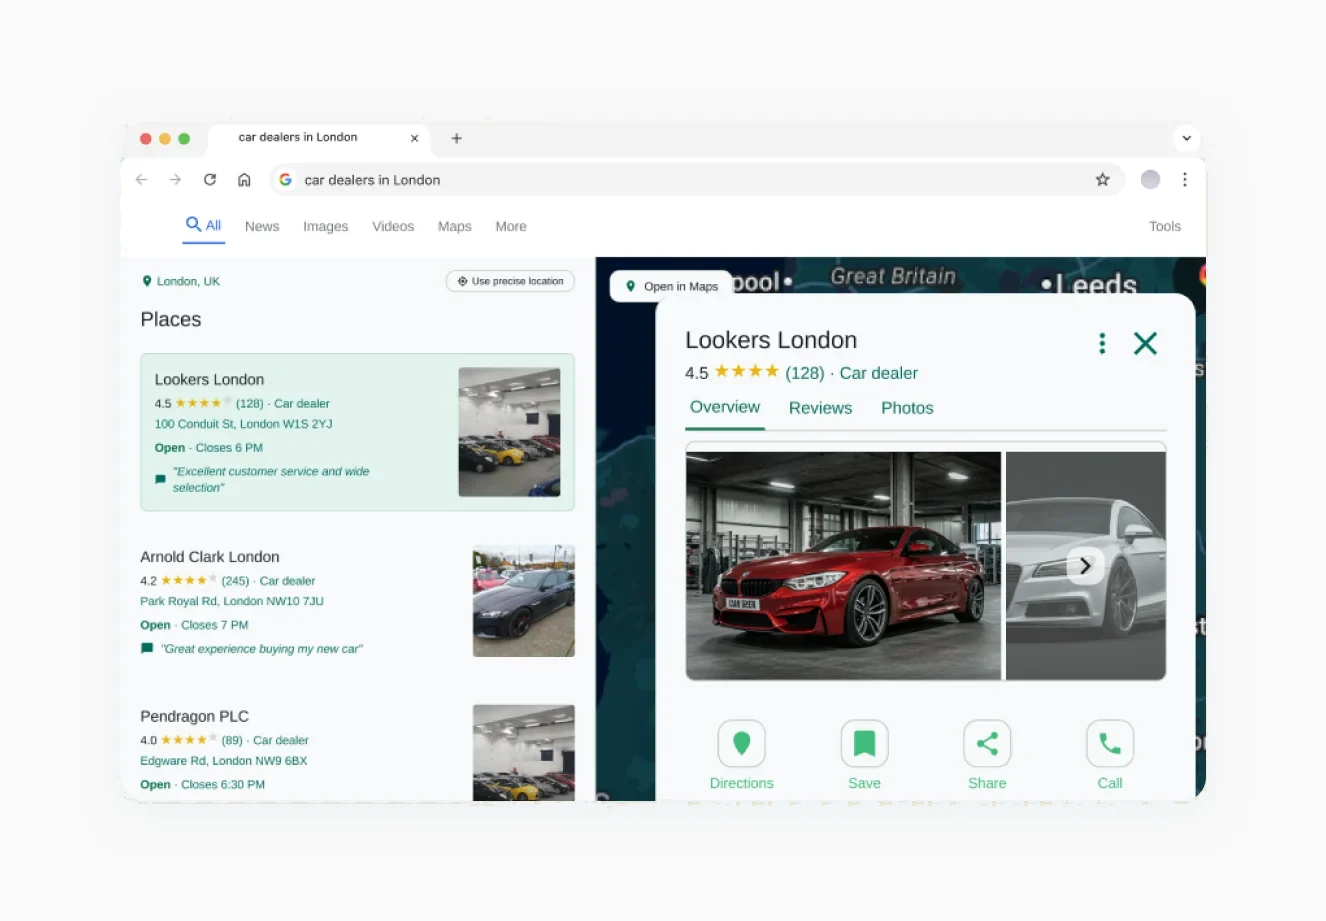Viewport: 1326px width, 921px height.
Task: Click the Share icon
Action: coord(987,744)
